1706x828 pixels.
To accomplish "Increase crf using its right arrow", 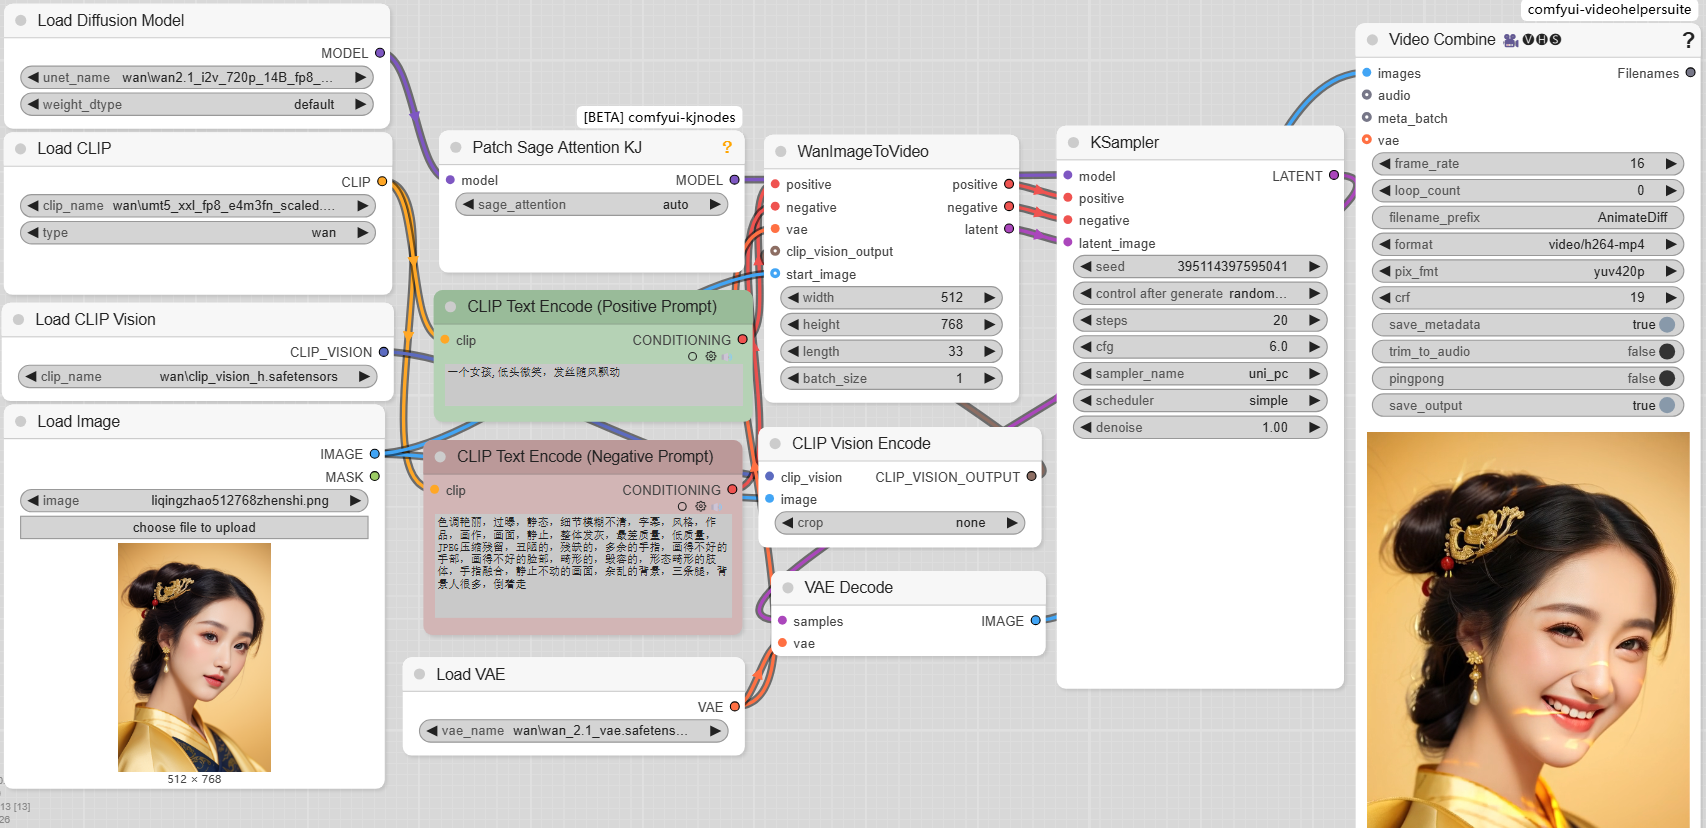I will click(1670, 297).
